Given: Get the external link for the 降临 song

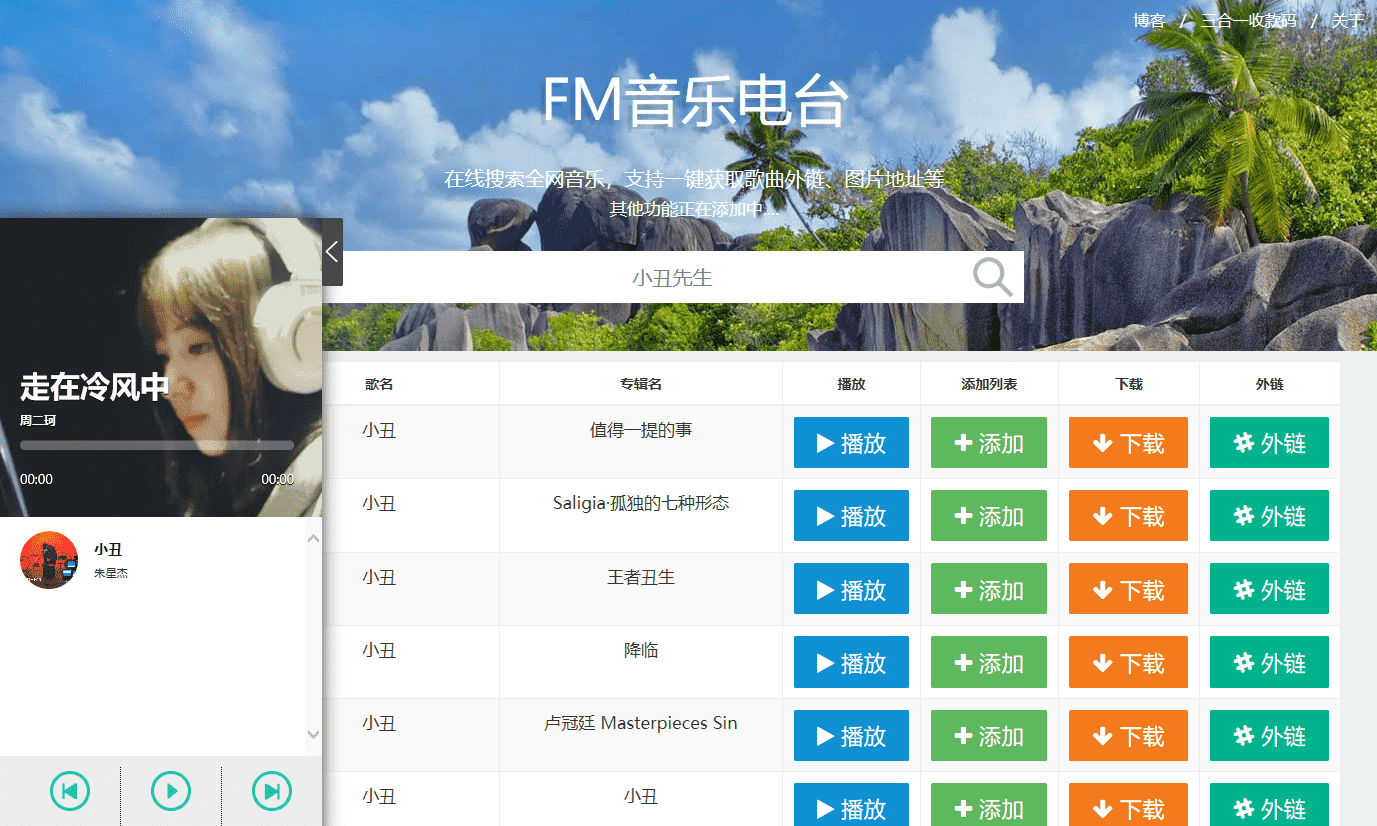Looking at the screenshot, I should click(1269, 662).
